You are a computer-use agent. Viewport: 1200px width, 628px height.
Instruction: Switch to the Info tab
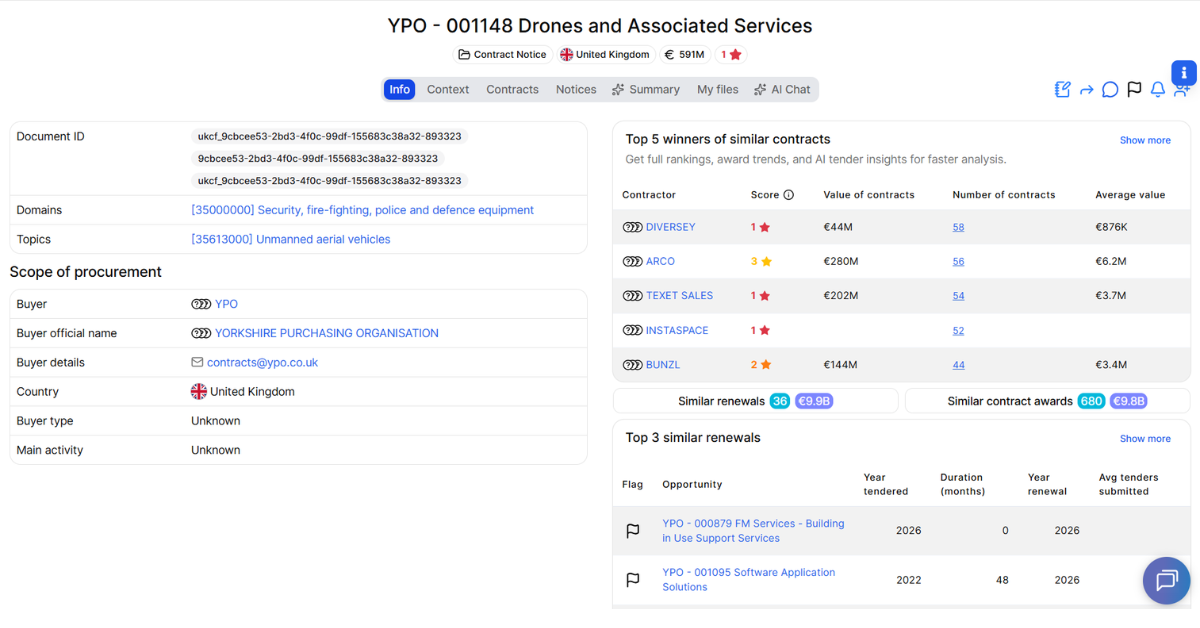pos(400,90)
